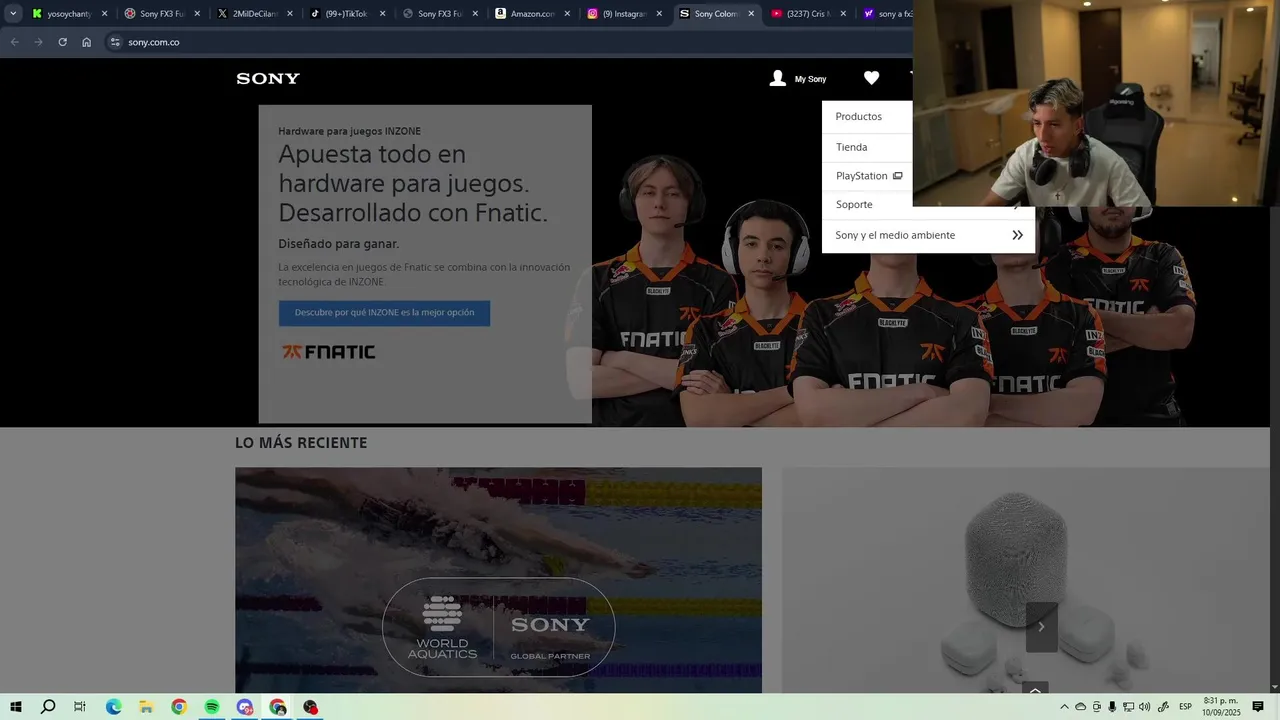The height and width of the screenshot is (720, 1280).
Task: Open the clock and date flyout
Action: (1221, 707)
